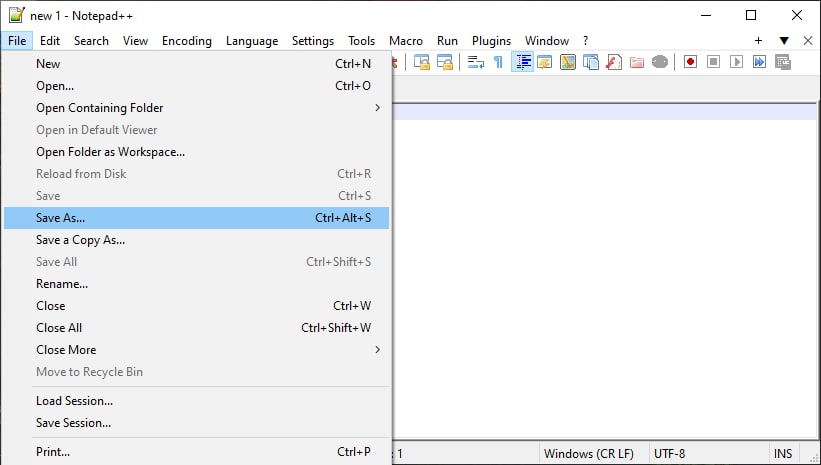Open the Run menu
Viewport: 821px width, 465px height.
[x=447, y=41]
